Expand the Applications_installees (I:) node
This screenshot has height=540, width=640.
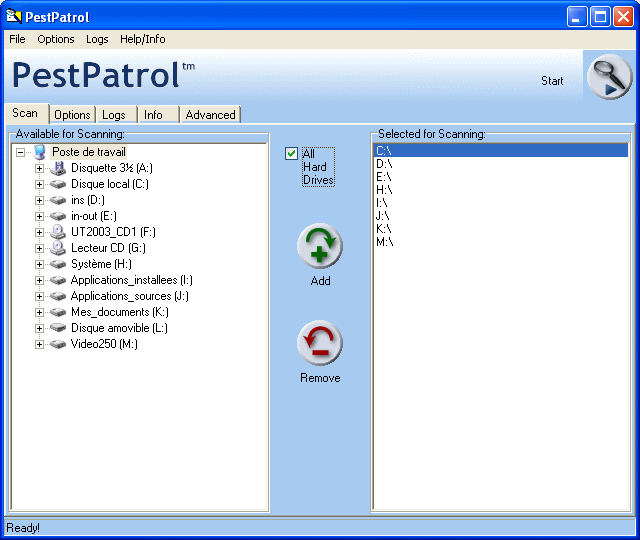click(39, 280)
